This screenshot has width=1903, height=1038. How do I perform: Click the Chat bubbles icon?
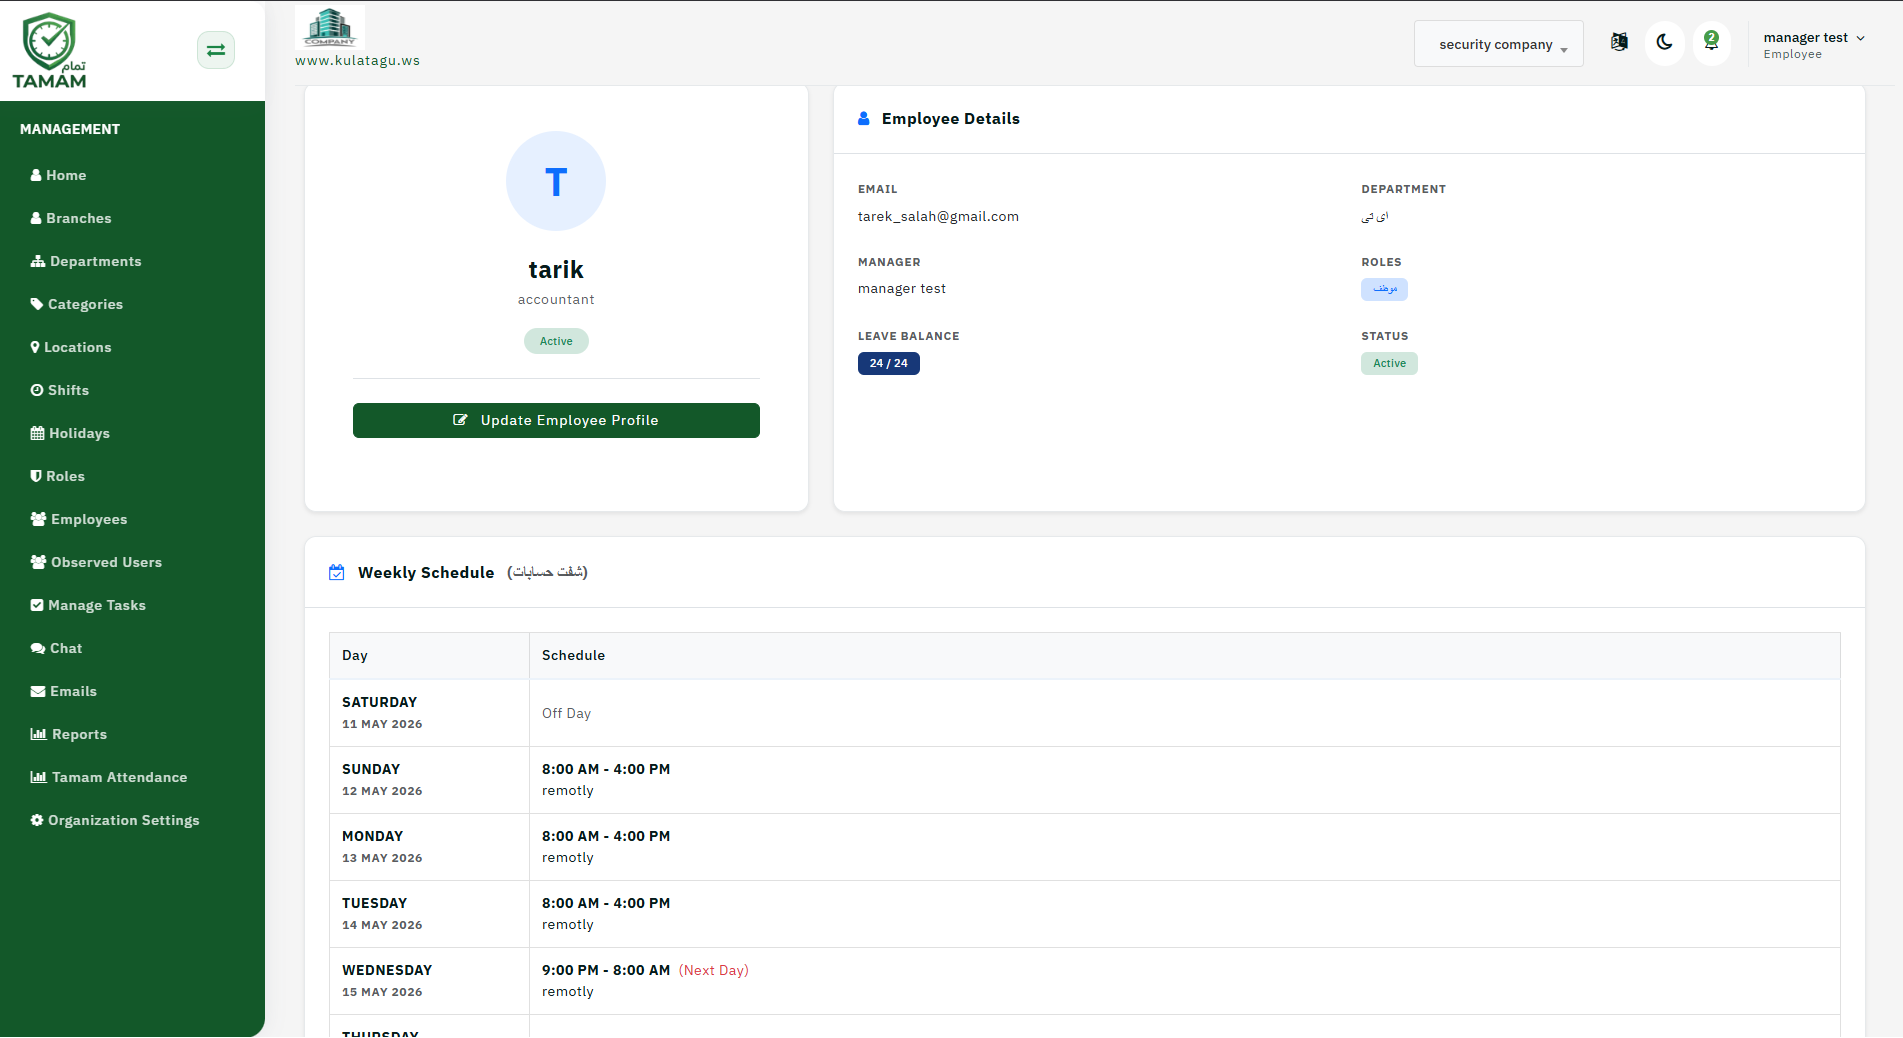38,648
